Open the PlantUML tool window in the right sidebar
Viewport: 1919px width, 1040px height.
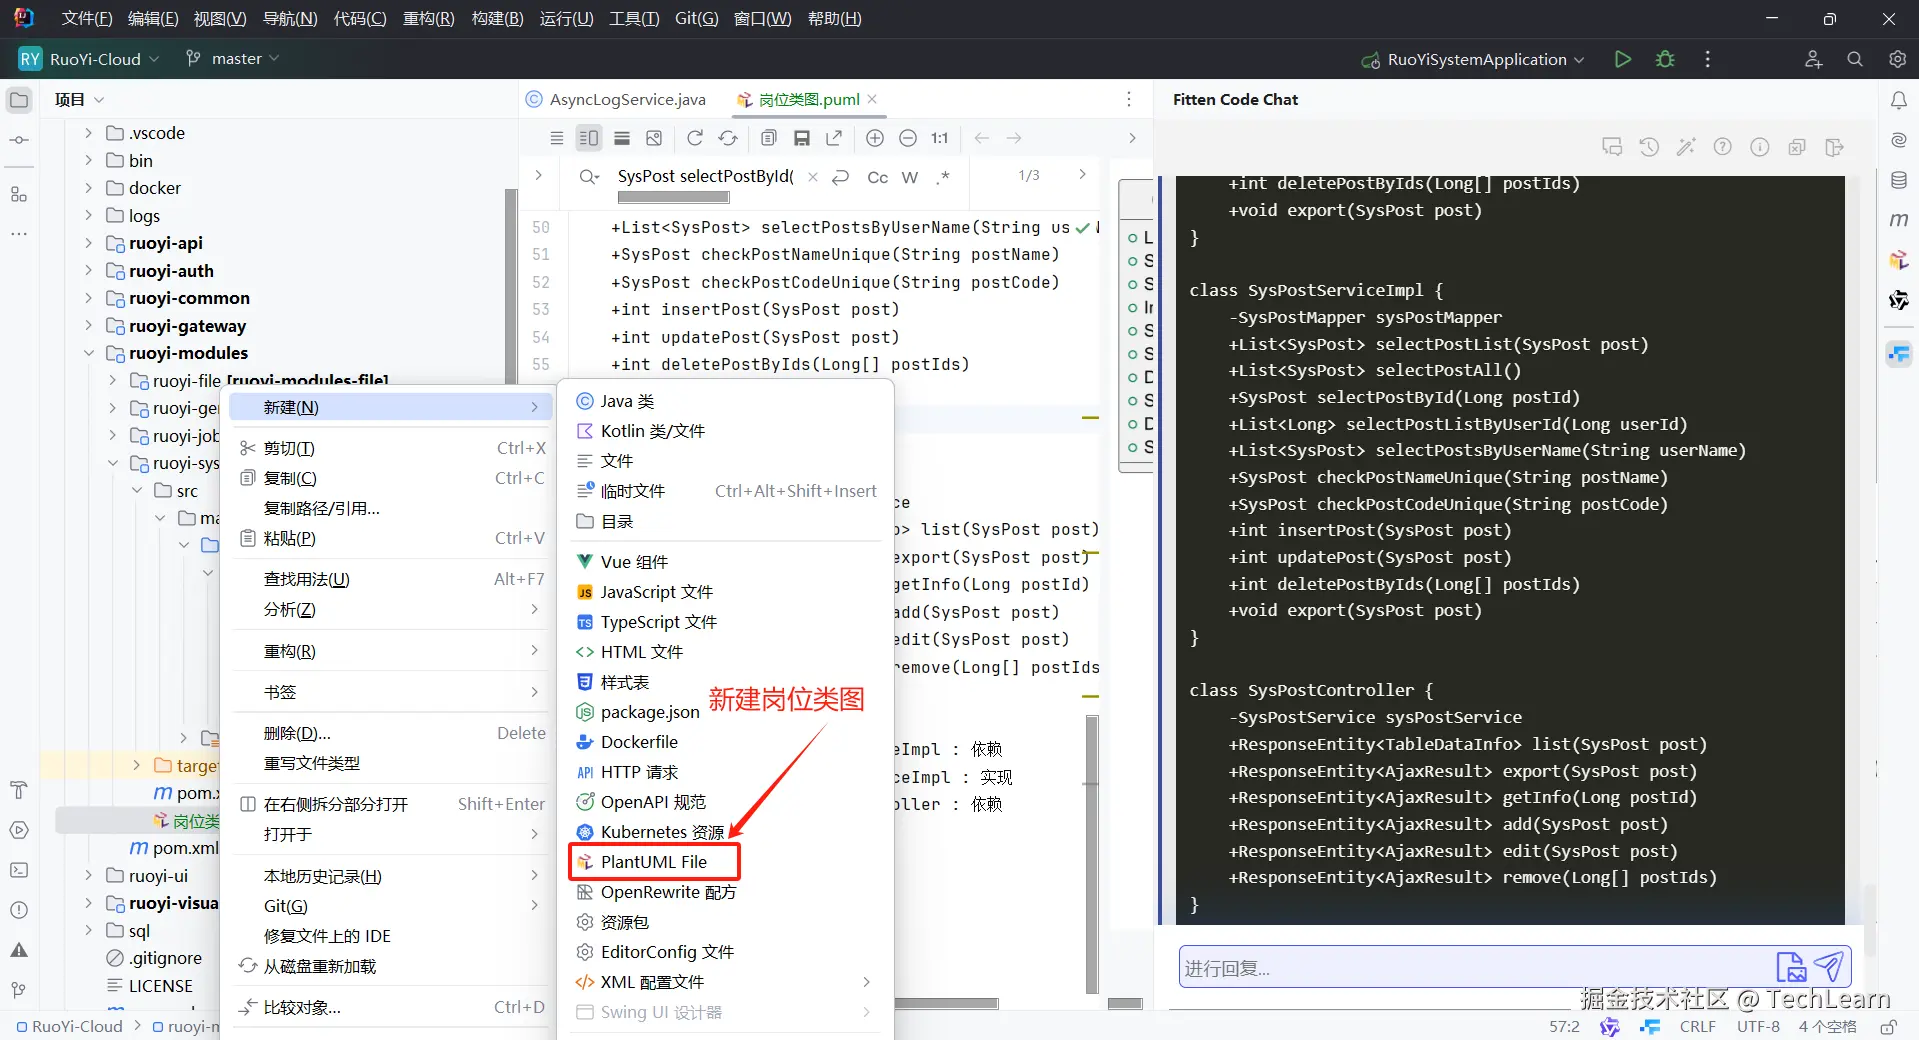point(1898,260)
